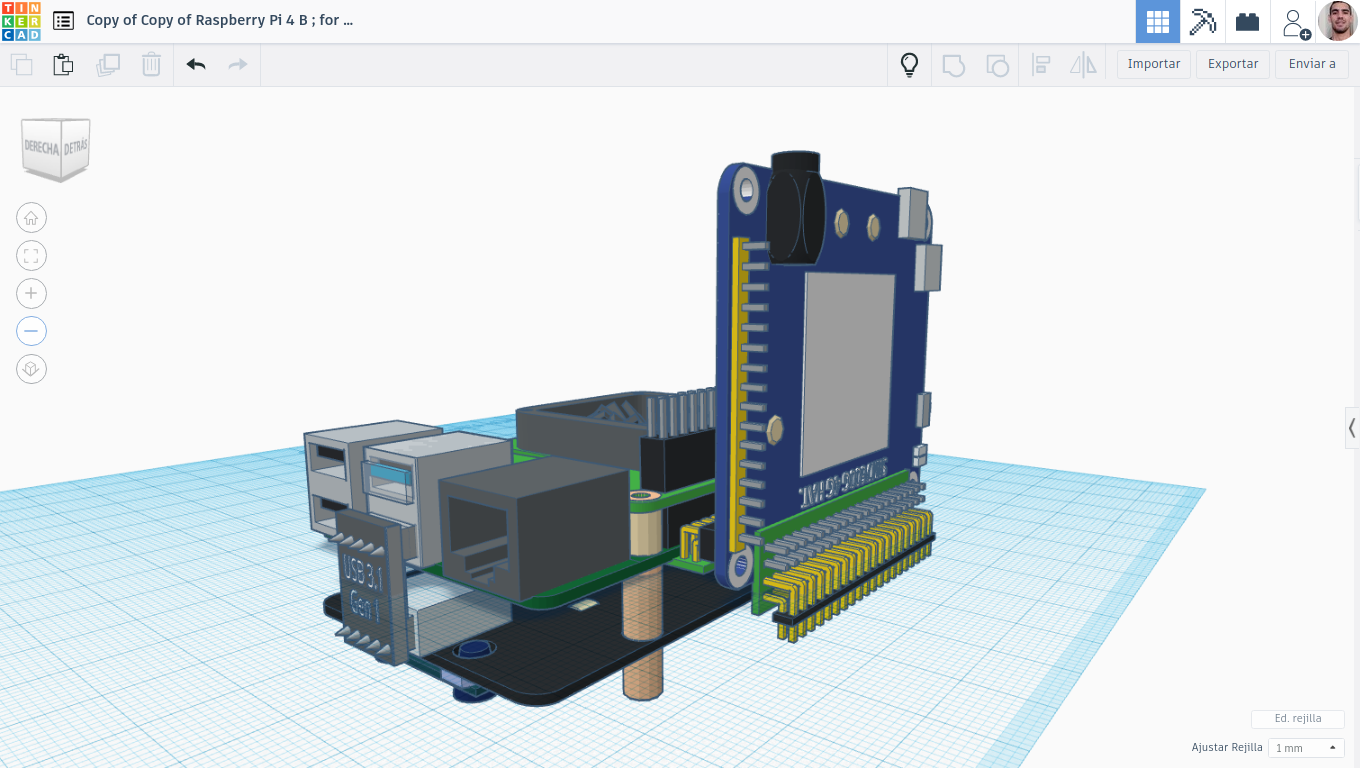The height and width of the screenshot is (768, 1360).
Task: Open the designs list icon
Action: click(x=63, y=20)
